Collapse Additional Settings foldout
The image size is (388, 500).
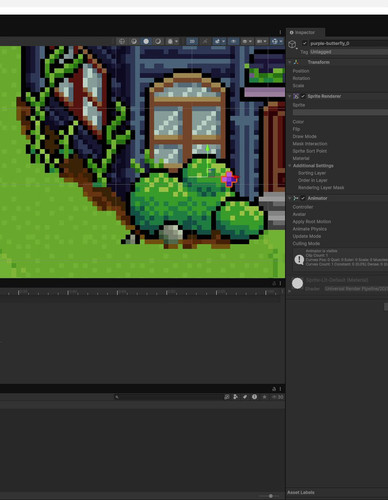click(290, 166)
